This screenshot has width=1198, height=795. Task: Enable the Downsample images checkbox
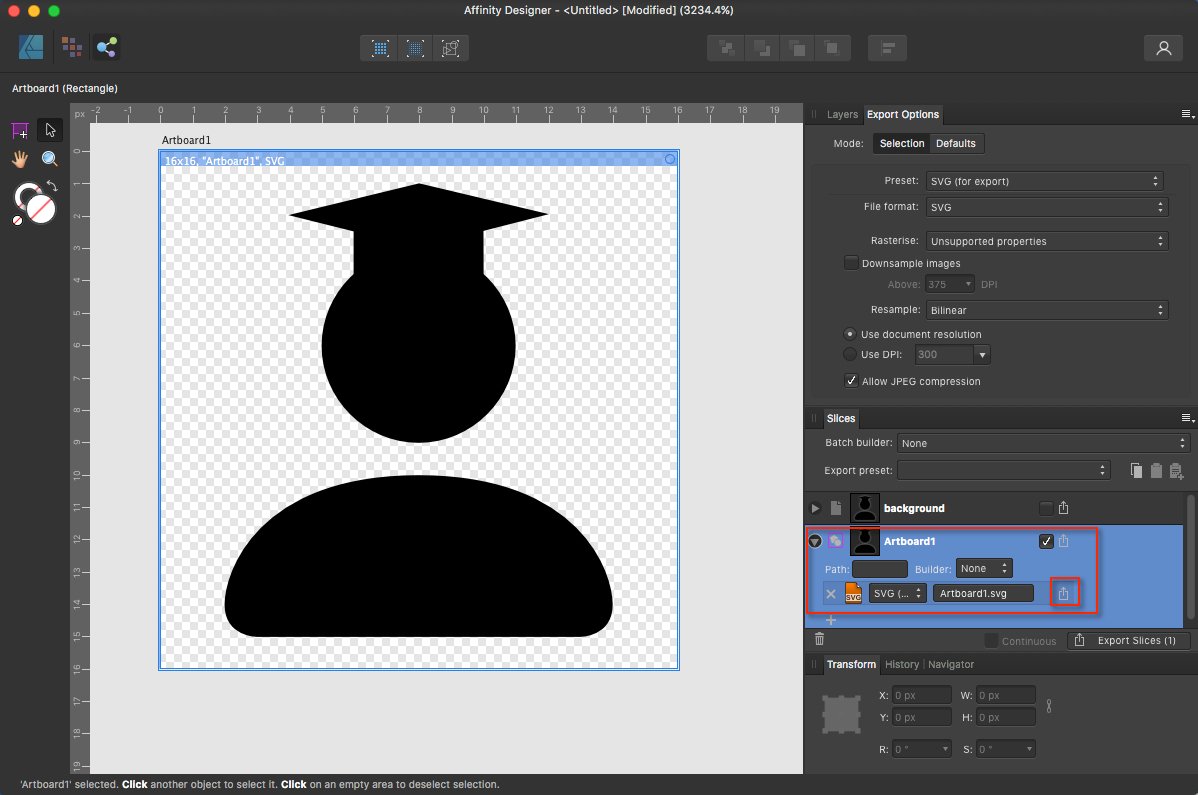pyautogui.click(x=852, y=263)
